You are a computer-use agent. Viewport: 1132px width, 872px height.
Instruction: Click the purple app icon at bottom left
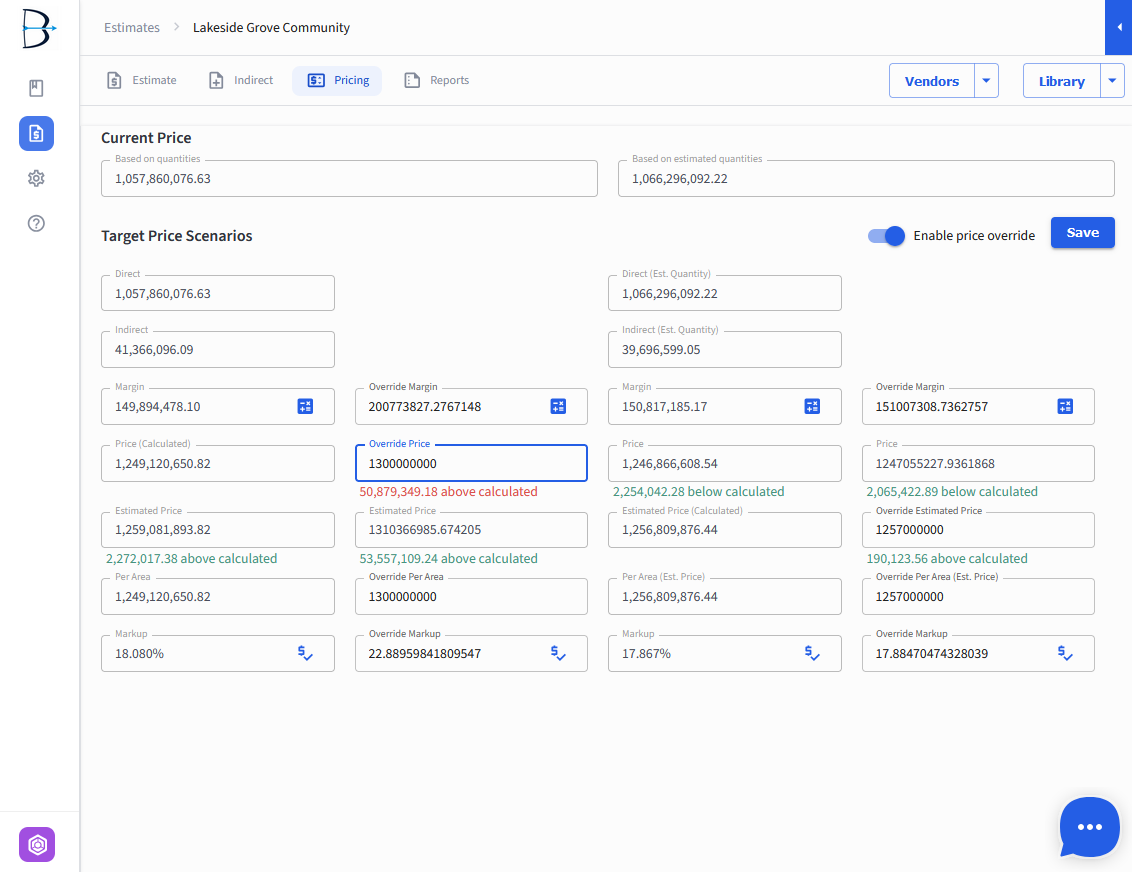[x=36, y=844]
